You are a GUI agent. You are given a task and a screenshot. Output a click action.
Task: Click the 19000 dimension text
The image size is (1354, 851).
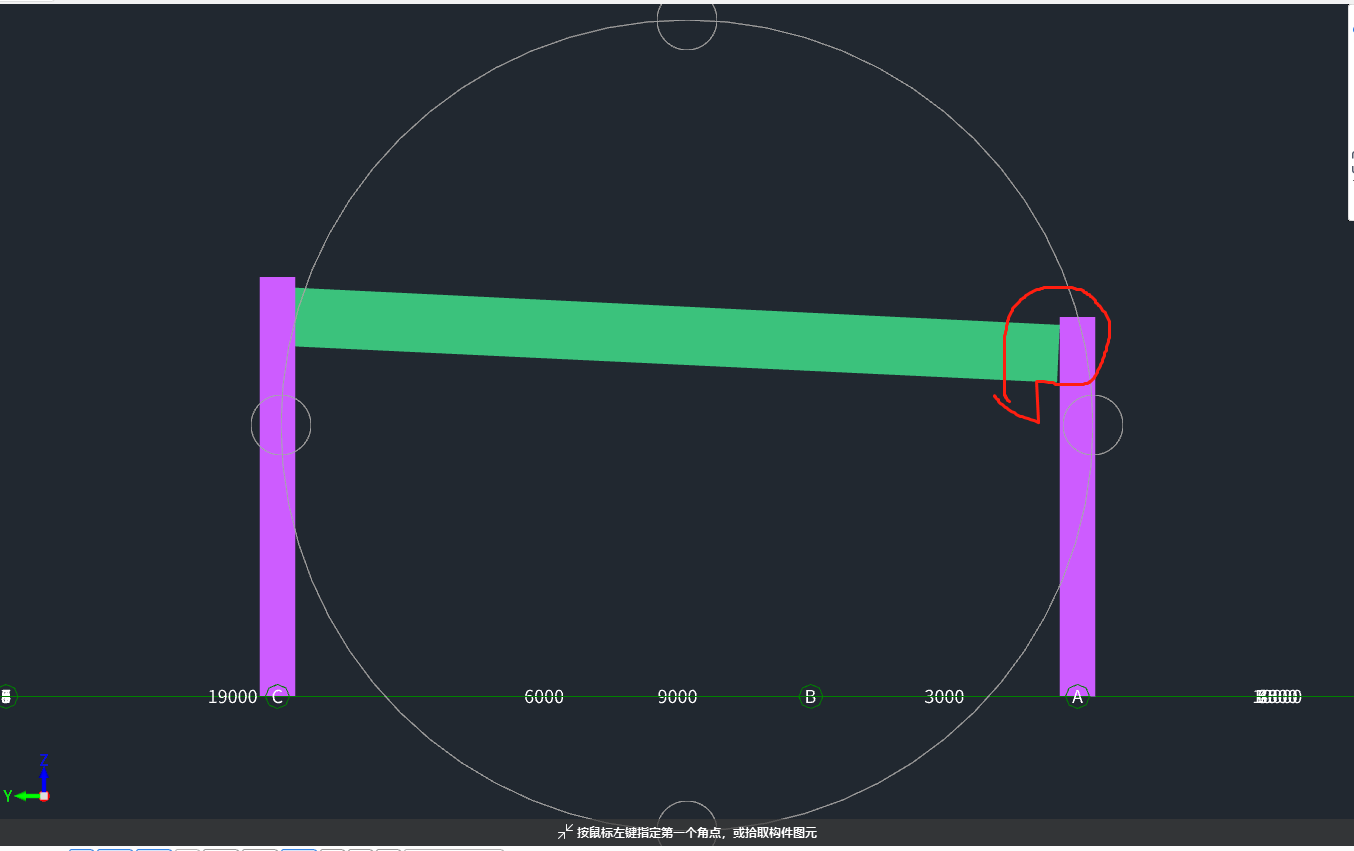232,697
